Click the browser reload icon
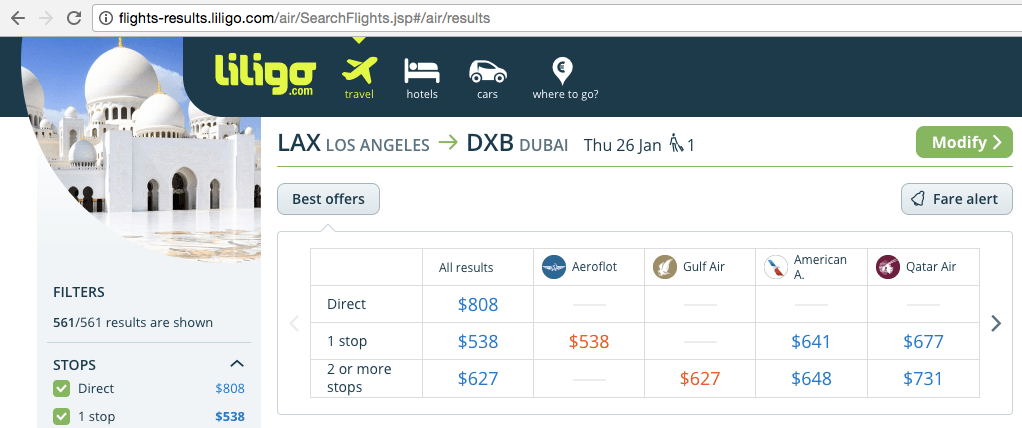 [x=74, y=18]
